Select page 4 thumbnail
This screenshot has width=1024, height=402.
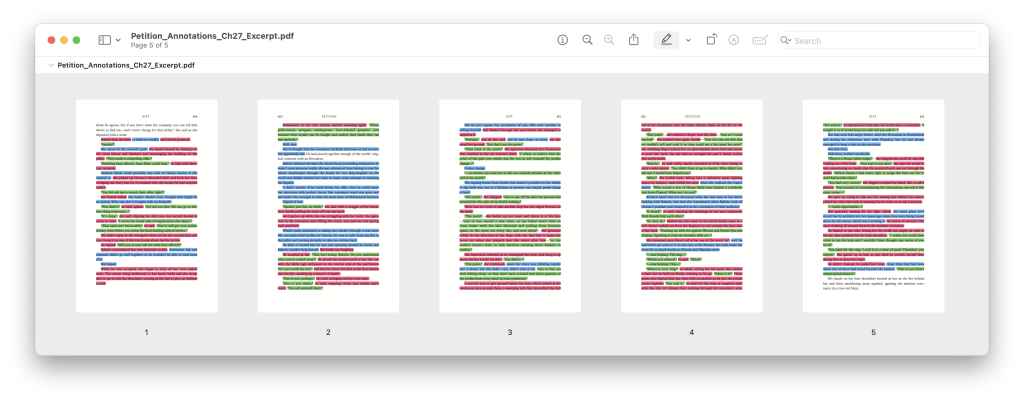[x=692, y=206]
